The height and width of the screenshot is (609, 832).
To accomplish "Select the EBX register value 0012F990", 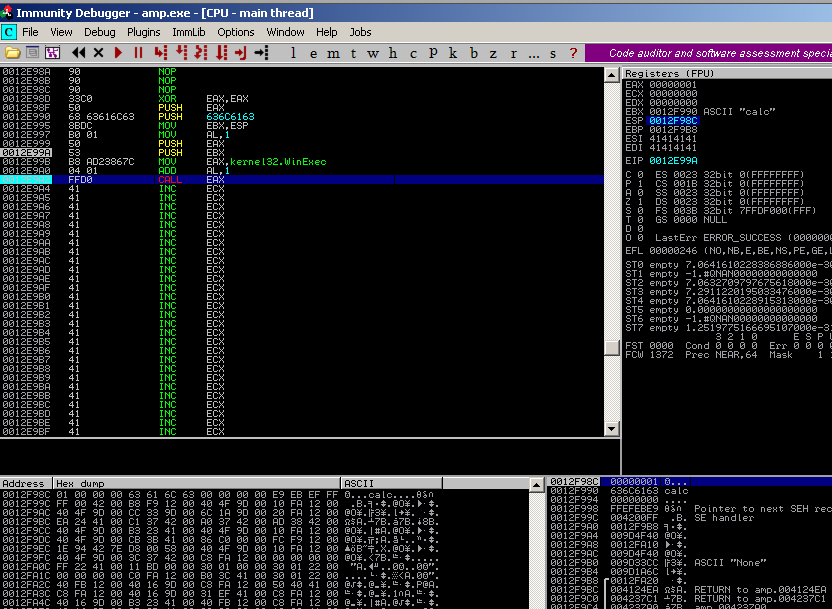I will (x=673, y=112).
